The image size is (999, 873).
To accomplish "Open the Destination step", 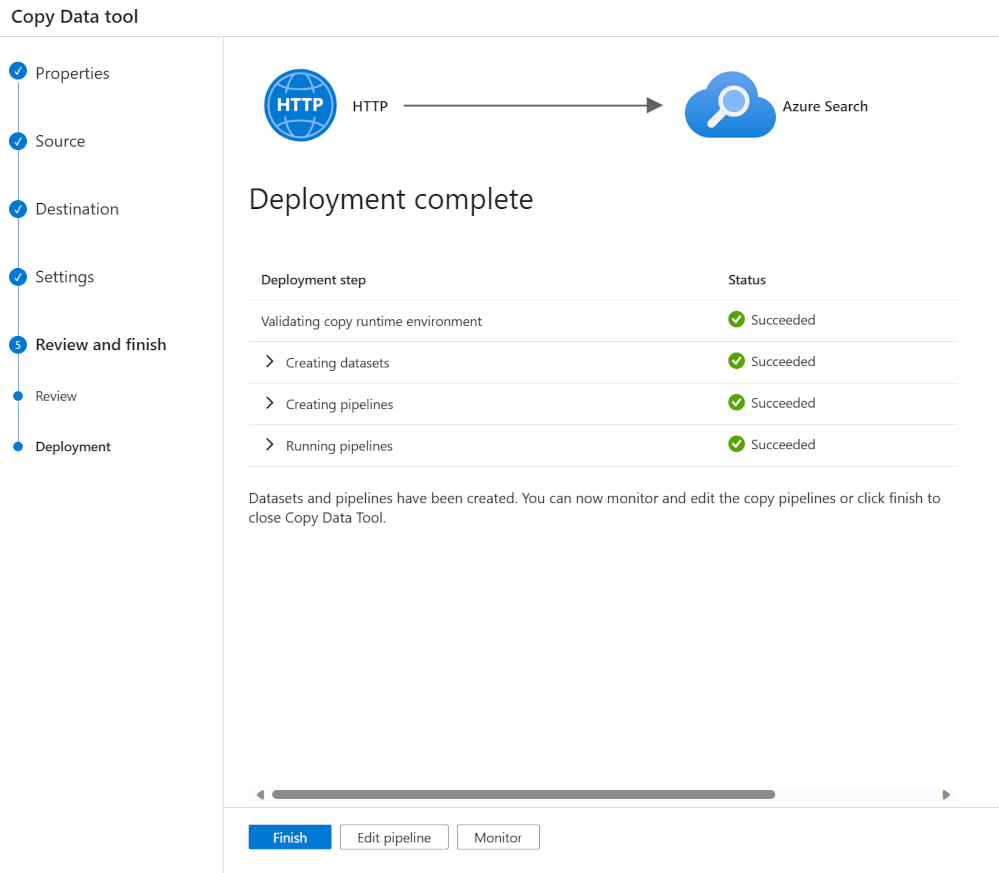I will pyautogui.click(x=77, y=209).
